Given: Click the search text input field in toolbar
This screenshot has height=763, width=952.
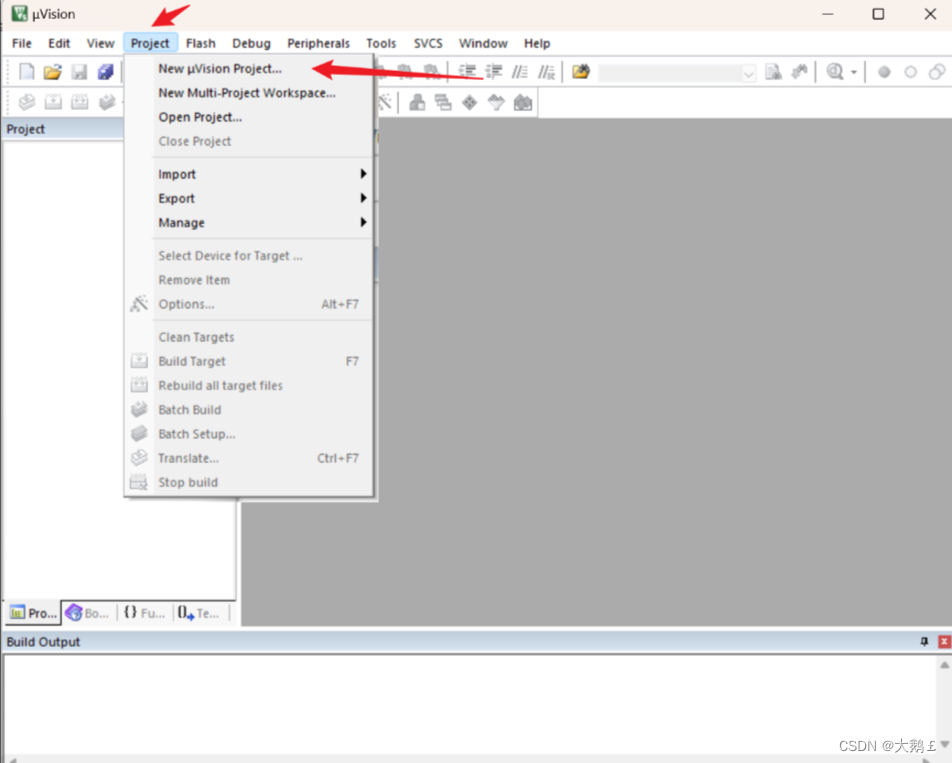Looking at the screenshot, I should click(670, 73).
